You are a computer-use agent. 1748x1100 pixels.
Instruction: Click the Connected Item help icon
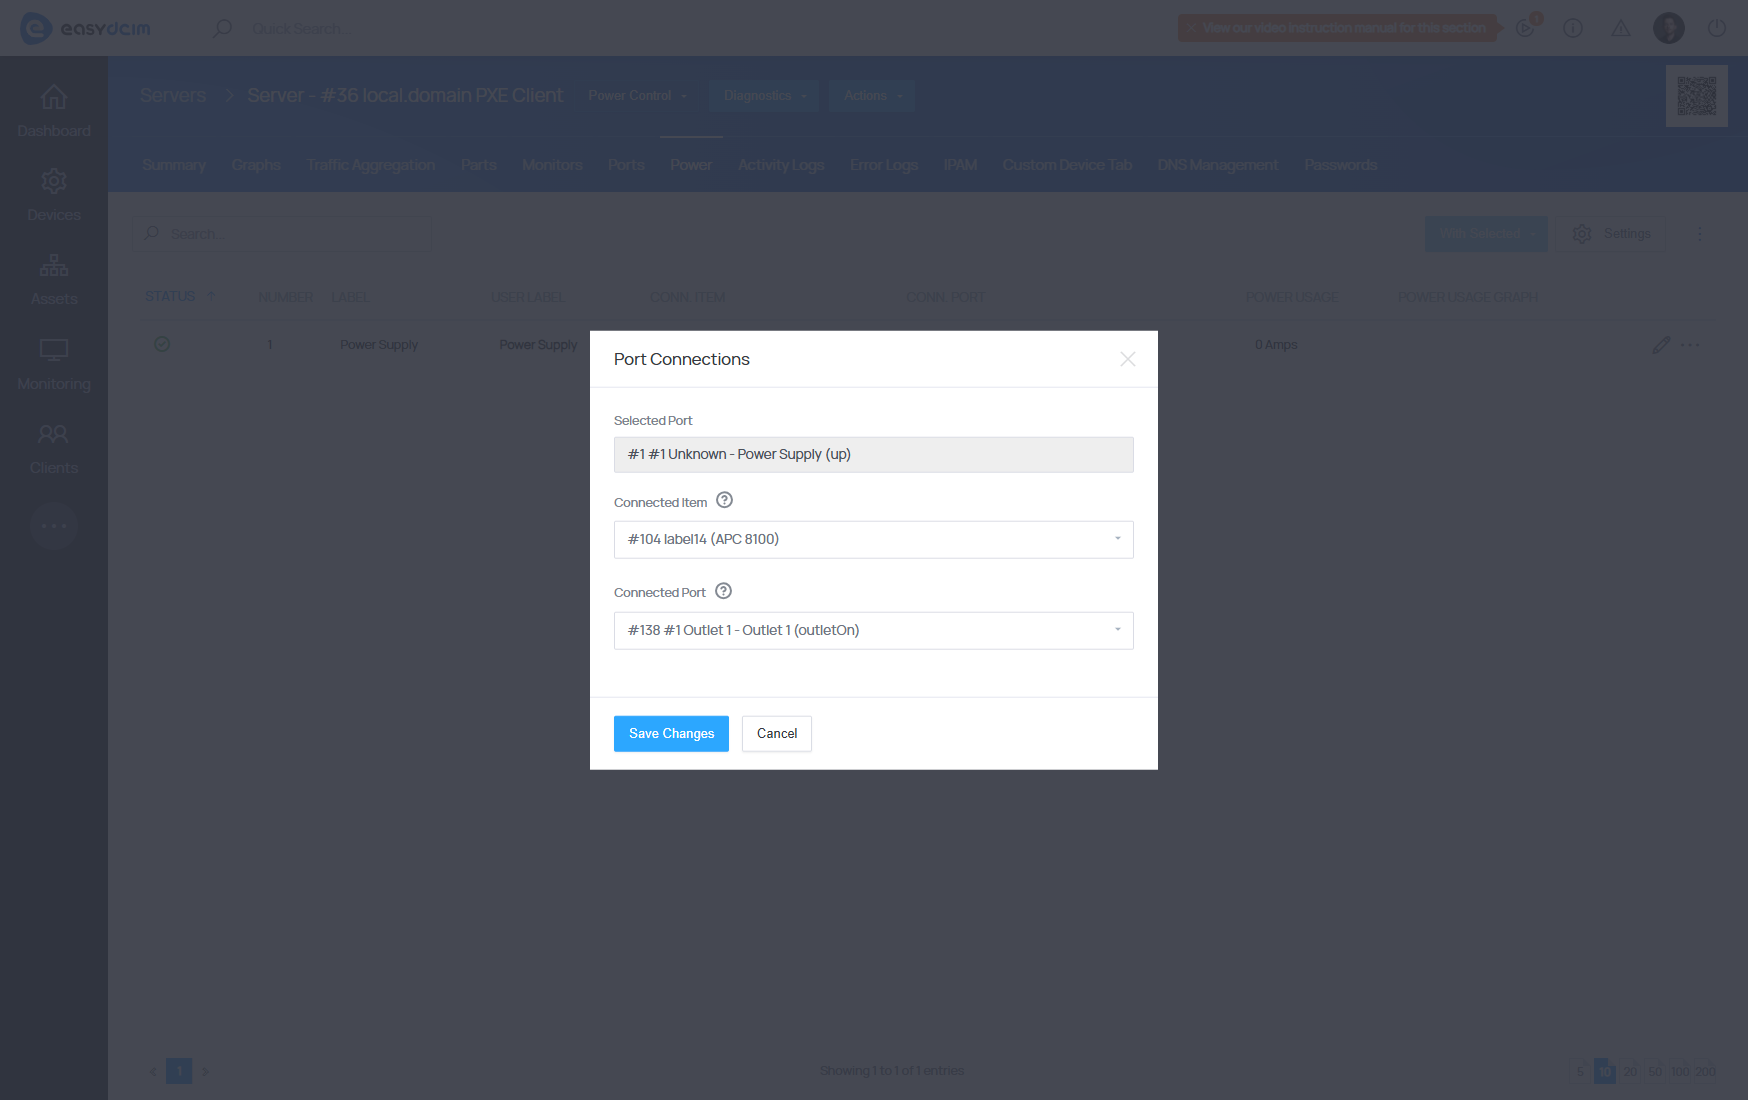[x=725, y=500]
